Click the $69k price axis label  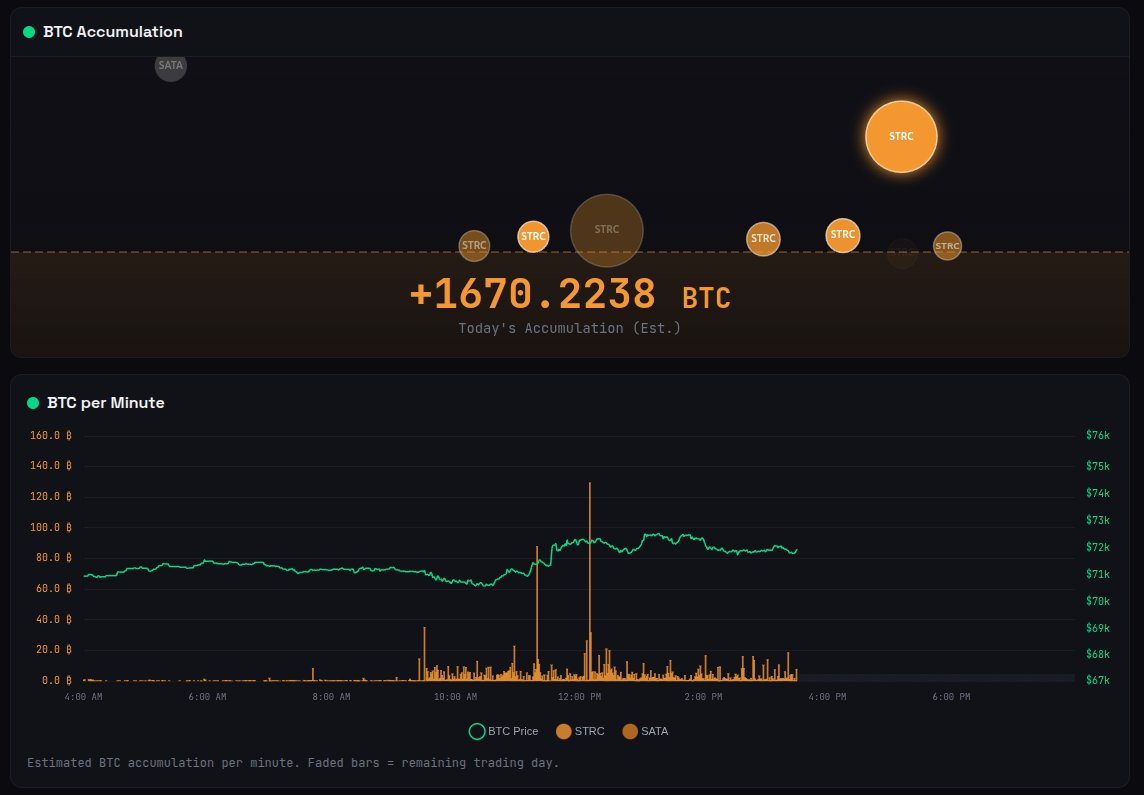[1097, 628]
